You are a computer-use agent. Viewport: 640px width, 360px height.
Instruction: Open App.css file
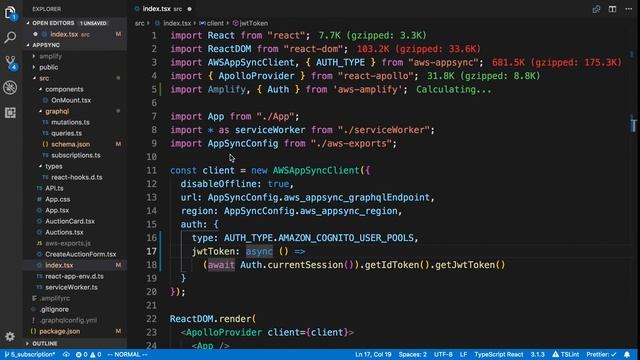pos(75,199)
